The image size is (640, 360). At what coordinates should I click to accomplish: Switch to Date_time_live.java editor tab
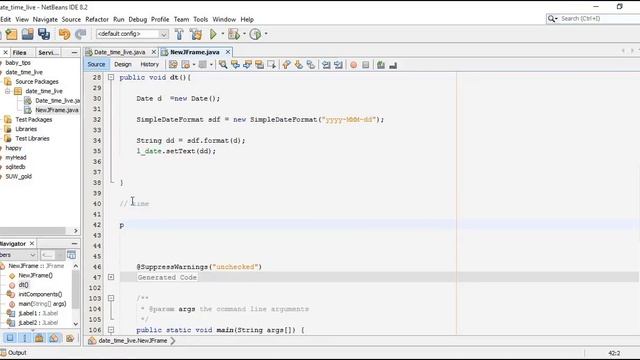[119, 52]
